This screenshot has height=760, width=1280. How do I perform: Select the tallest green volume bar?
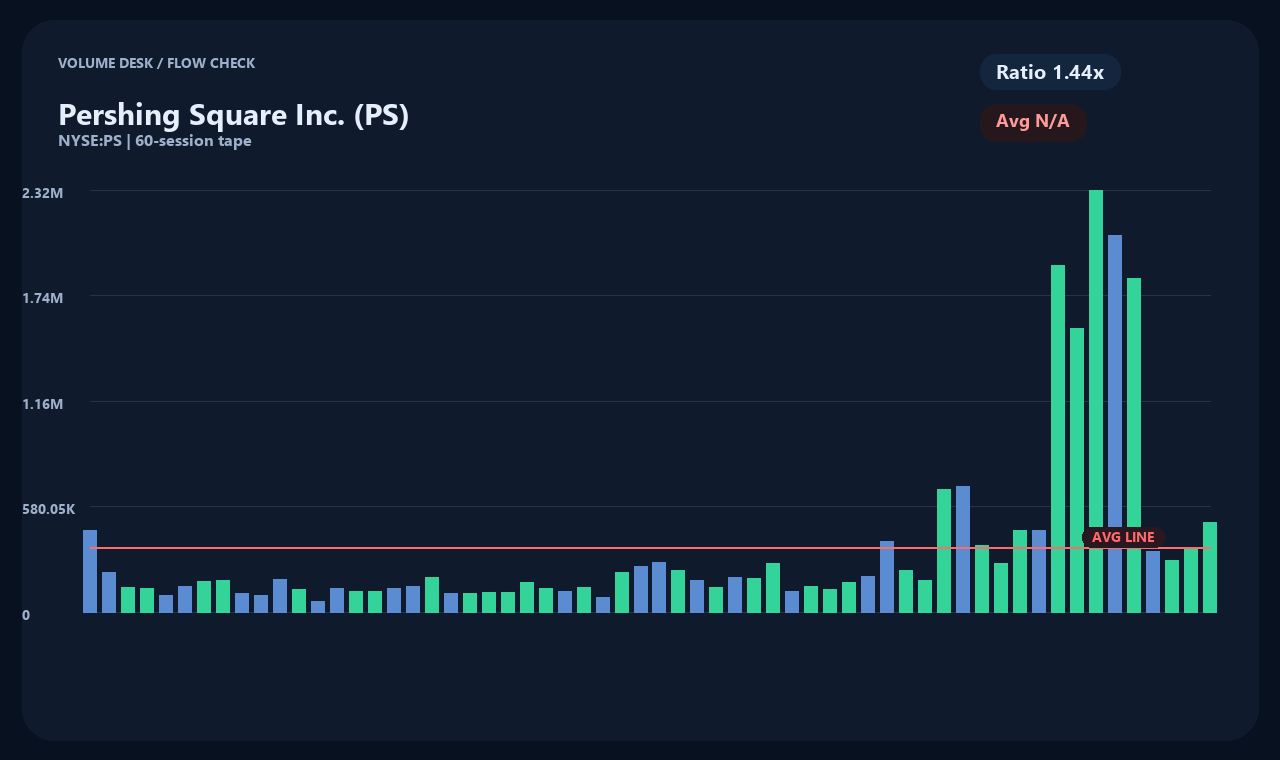[x=1096, y=401]
